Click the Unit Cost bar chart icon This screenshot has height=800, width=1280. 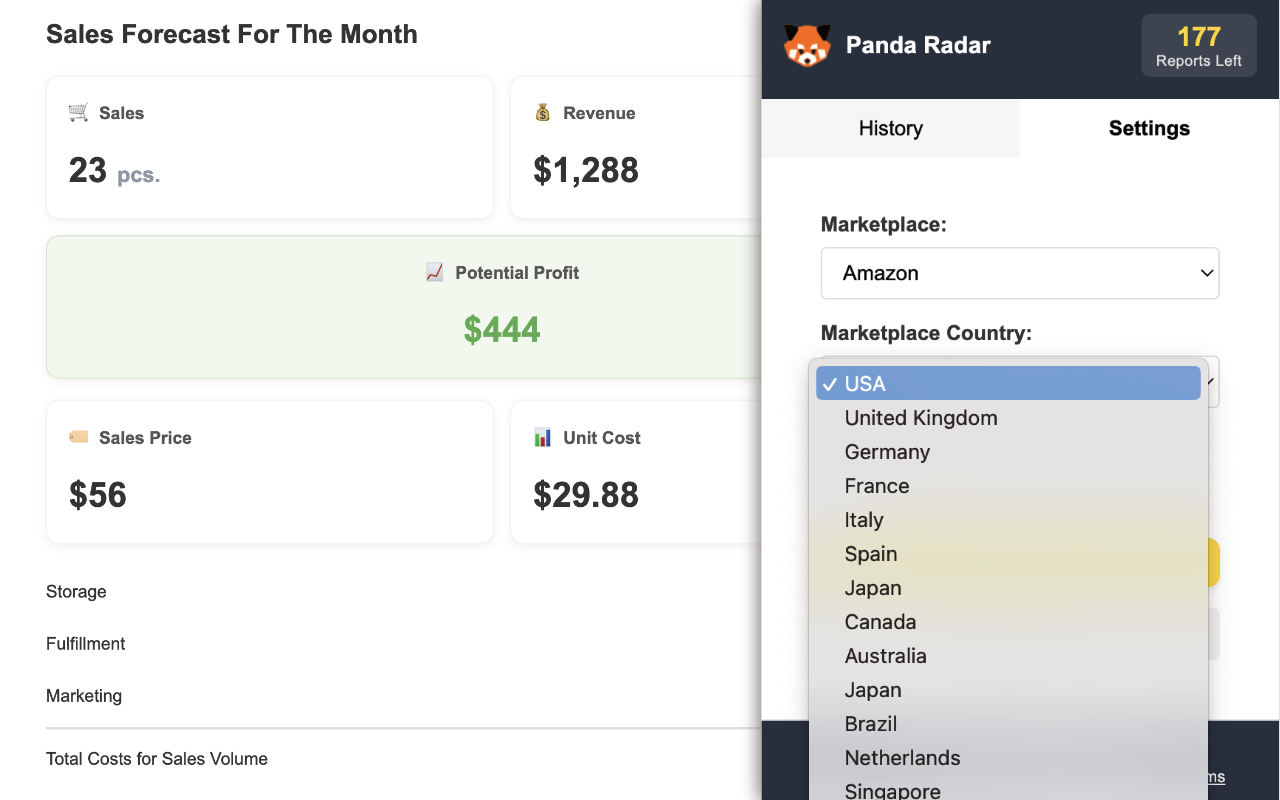coord(543,437)
